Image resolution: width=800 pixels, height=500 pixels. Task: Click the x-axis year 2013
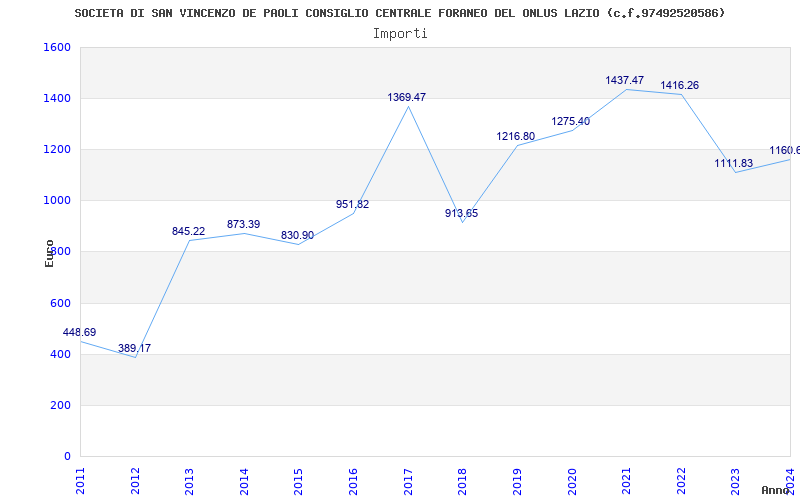[189, 481]
